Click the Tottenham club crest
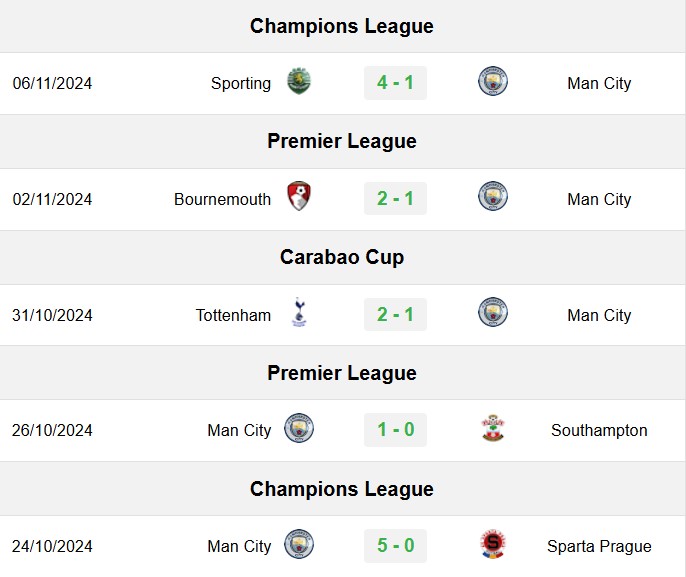The width and height of the screenshot is (686, 577). pyautogui.click(x=299, y=312)
